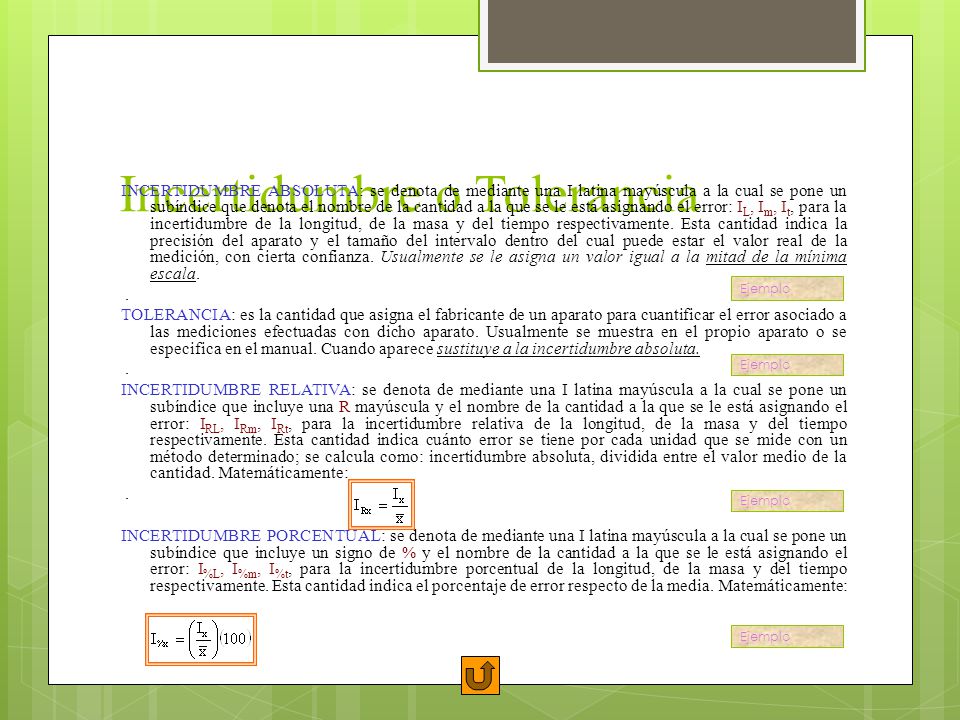Click the orange return arrow icon

coord(480,675)
